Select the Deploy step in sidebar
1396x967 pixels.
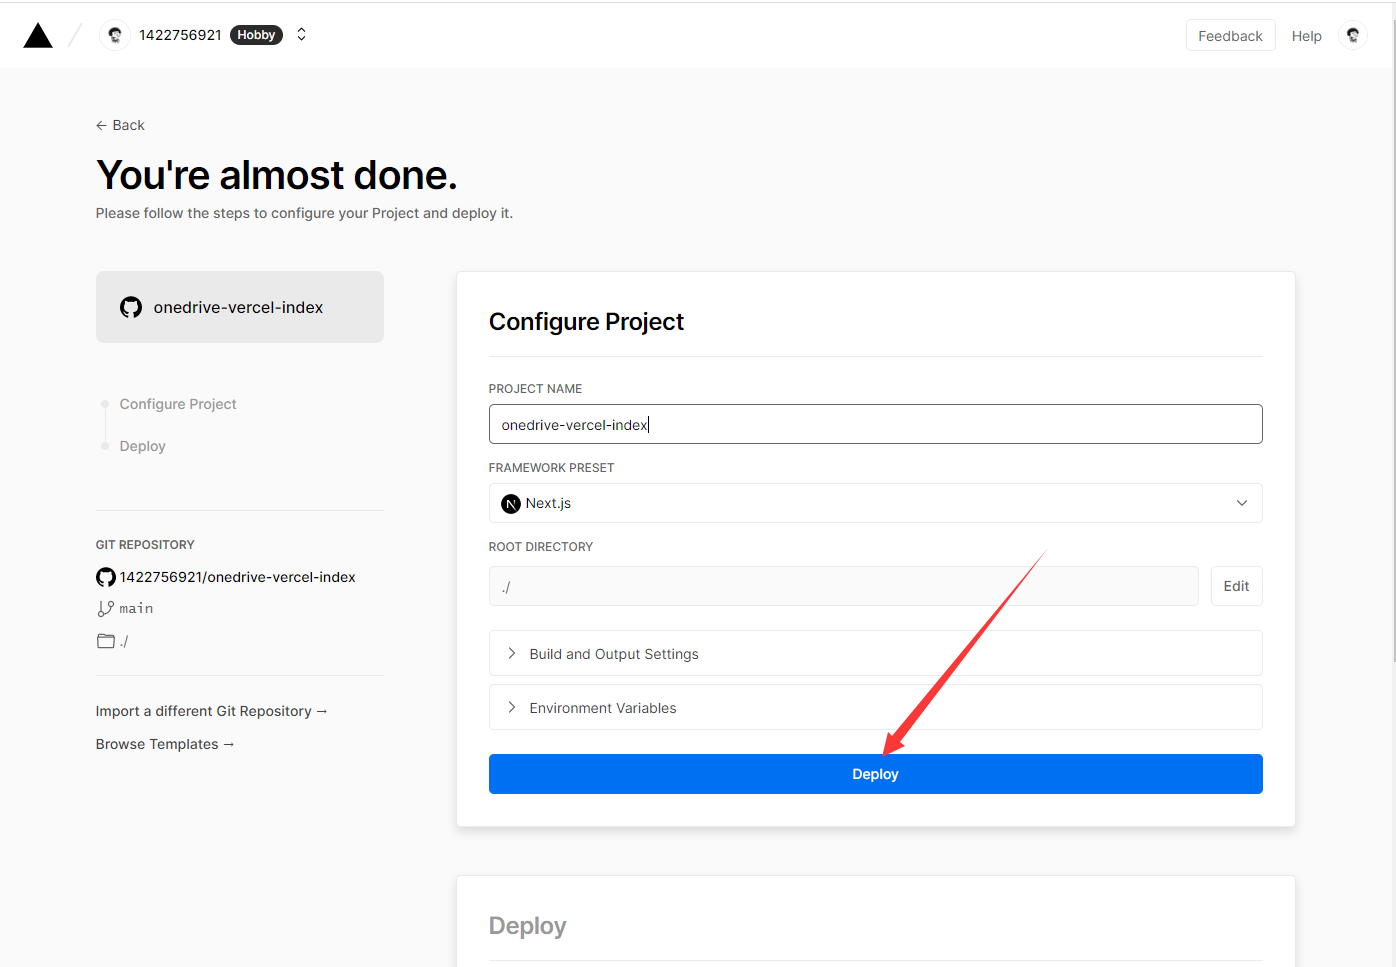tap(142, 446)
